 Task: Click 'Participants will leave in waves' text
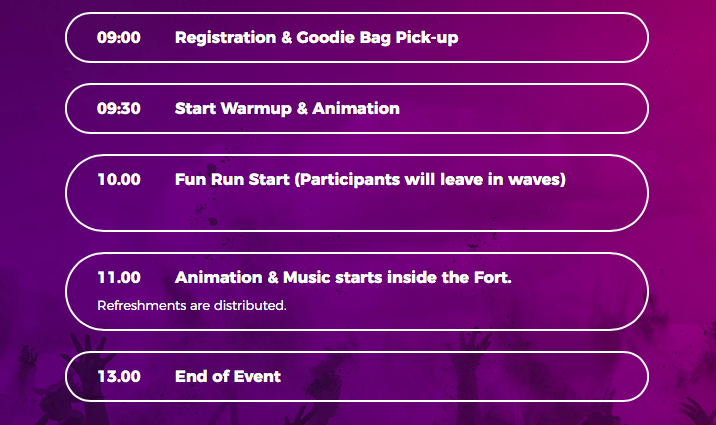point(430,179)
